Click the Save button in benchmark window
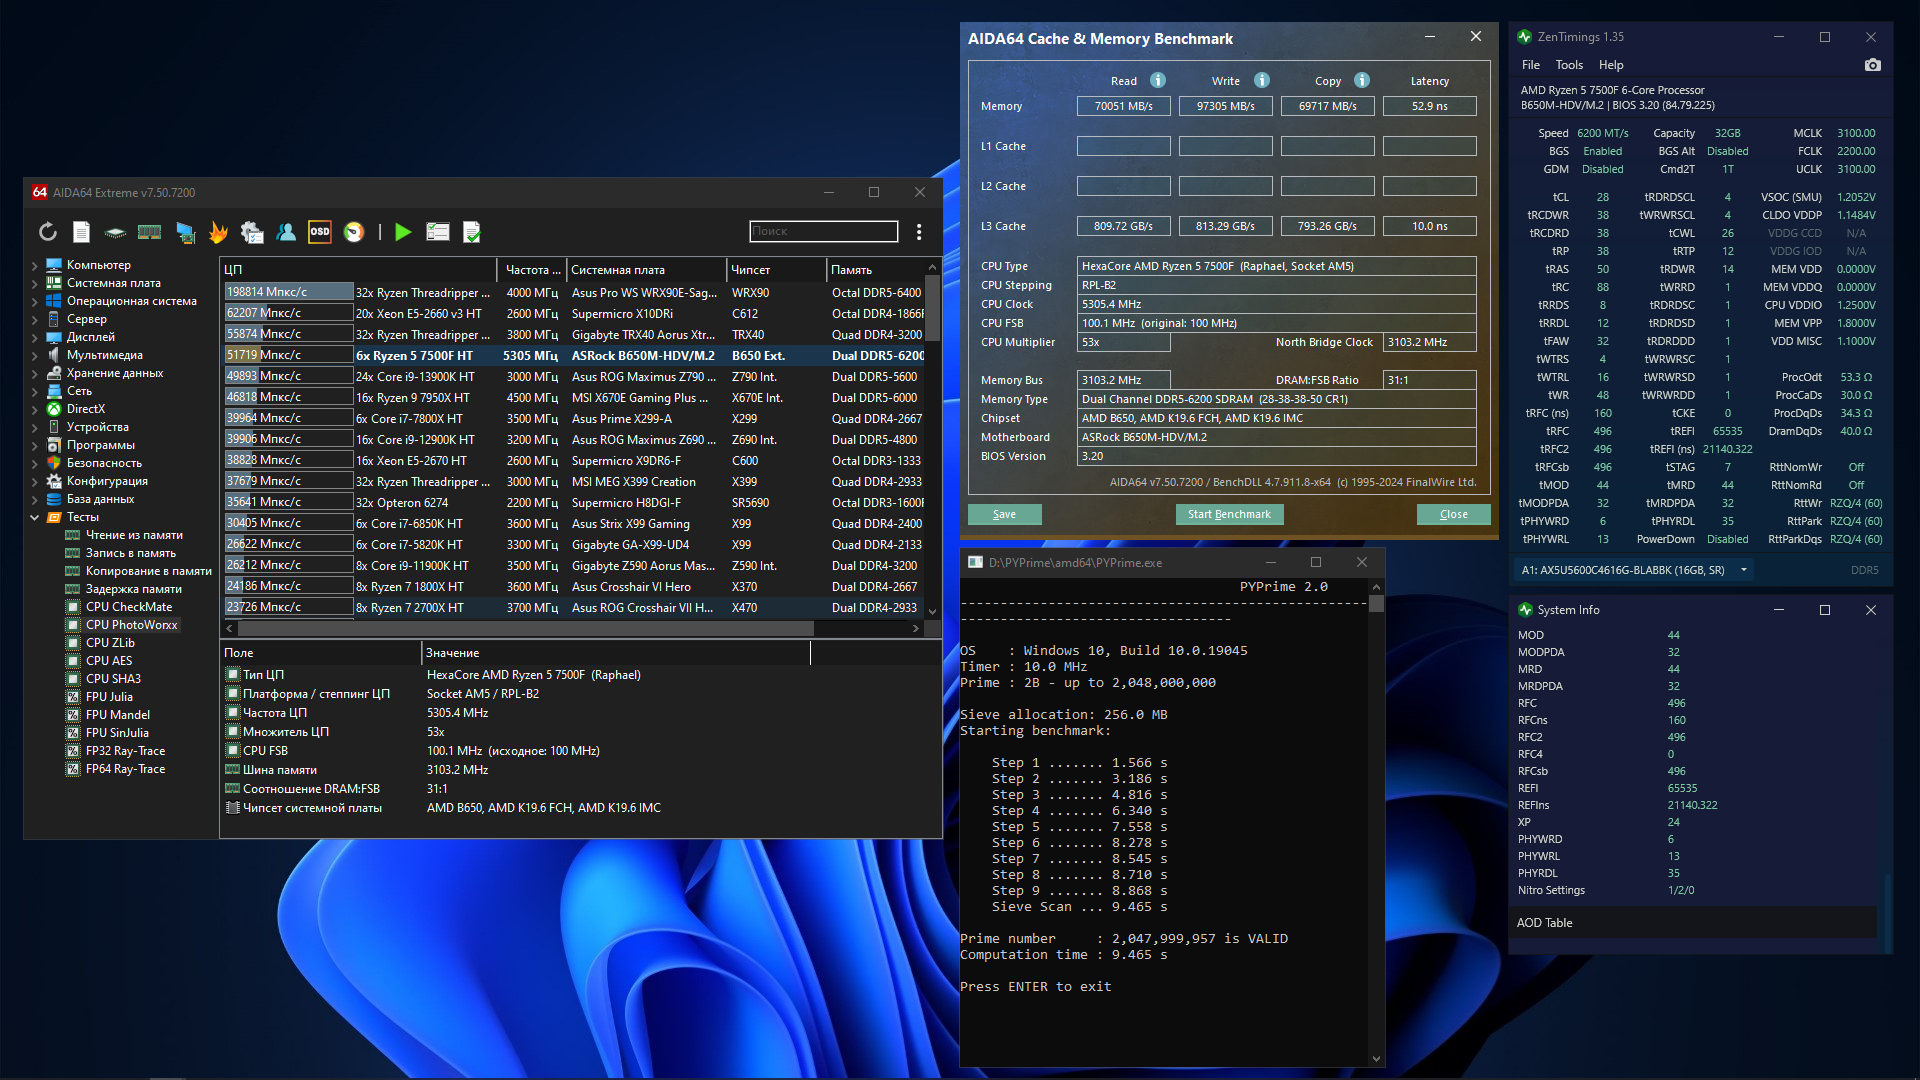Viewport: 1920px width, 1080px height. click(1004, 514)
